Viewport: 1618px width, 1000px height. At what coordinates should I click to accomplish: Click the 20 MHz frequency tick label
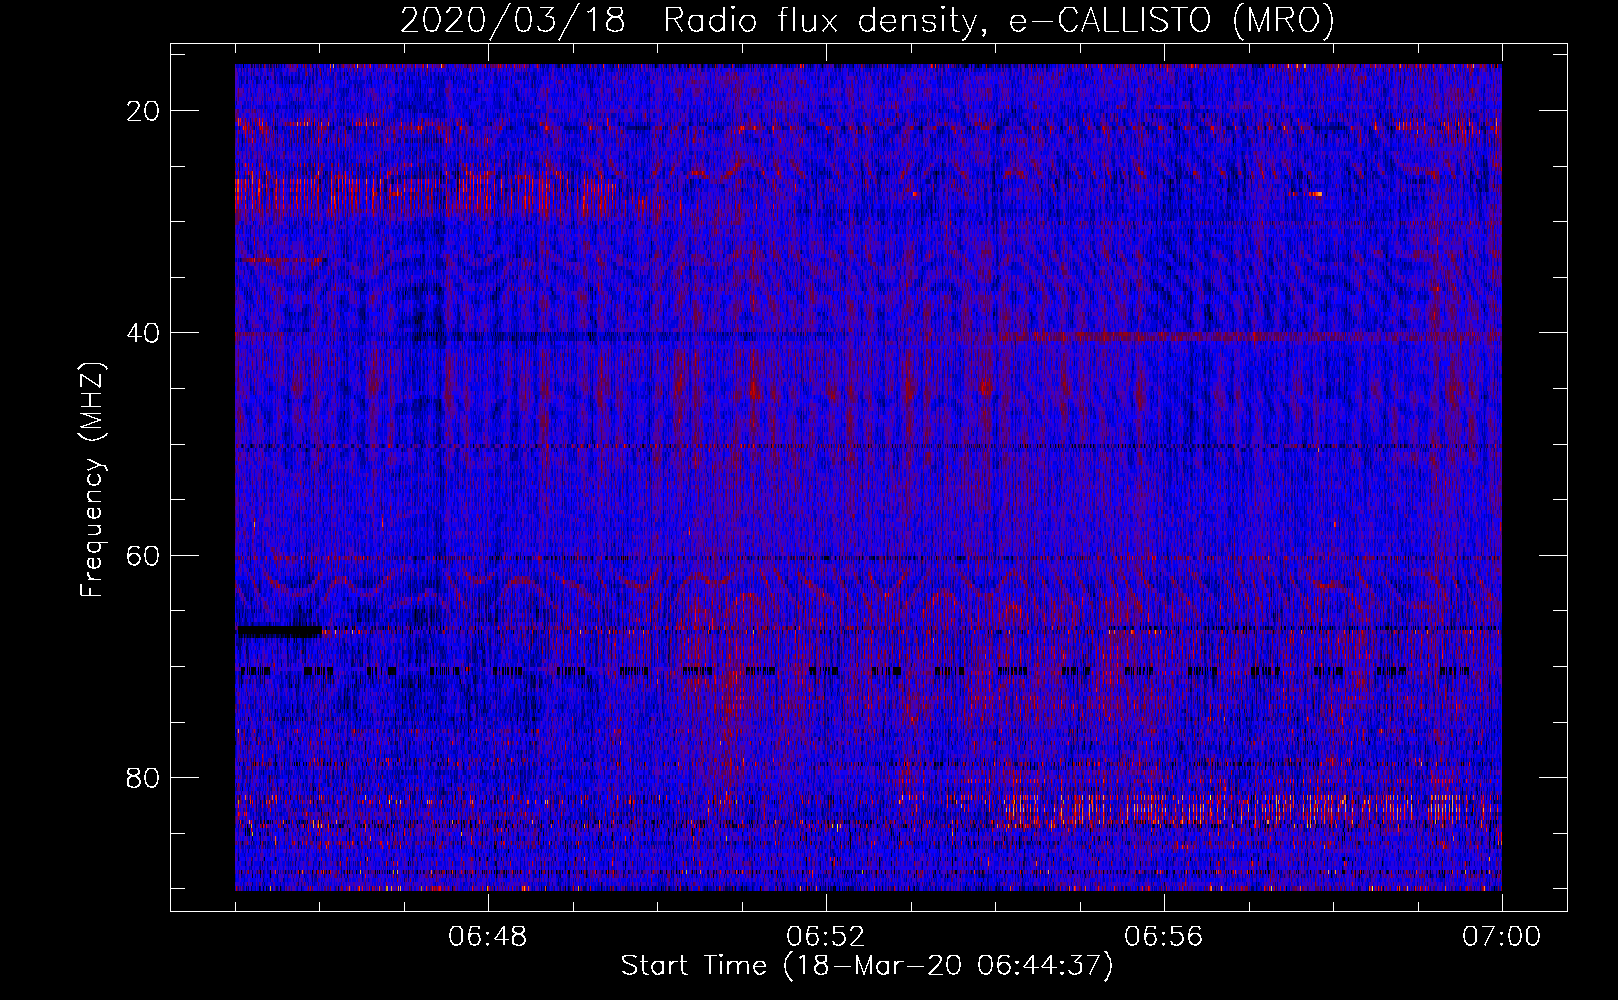point(144,111)
